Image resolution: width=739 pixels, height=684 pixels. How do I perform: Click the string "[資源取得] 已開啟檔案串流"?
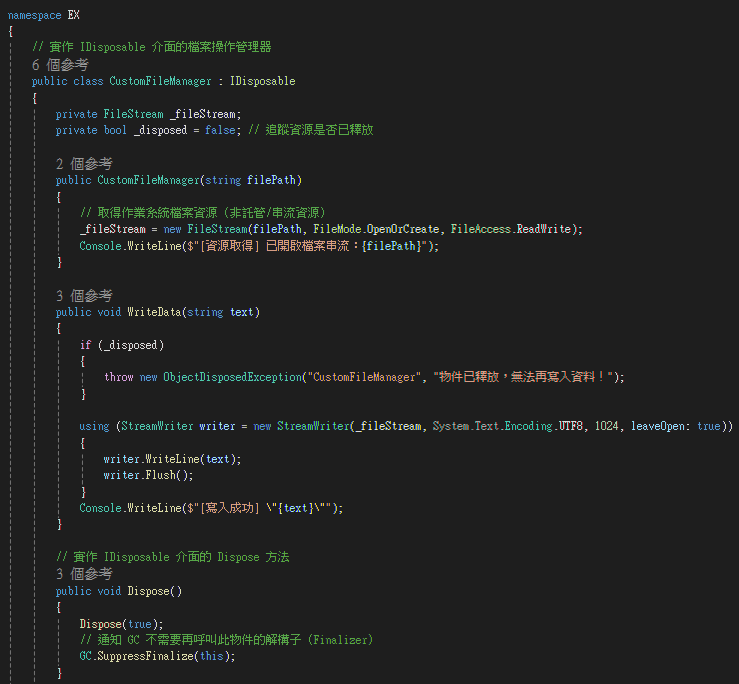[281, 246]
